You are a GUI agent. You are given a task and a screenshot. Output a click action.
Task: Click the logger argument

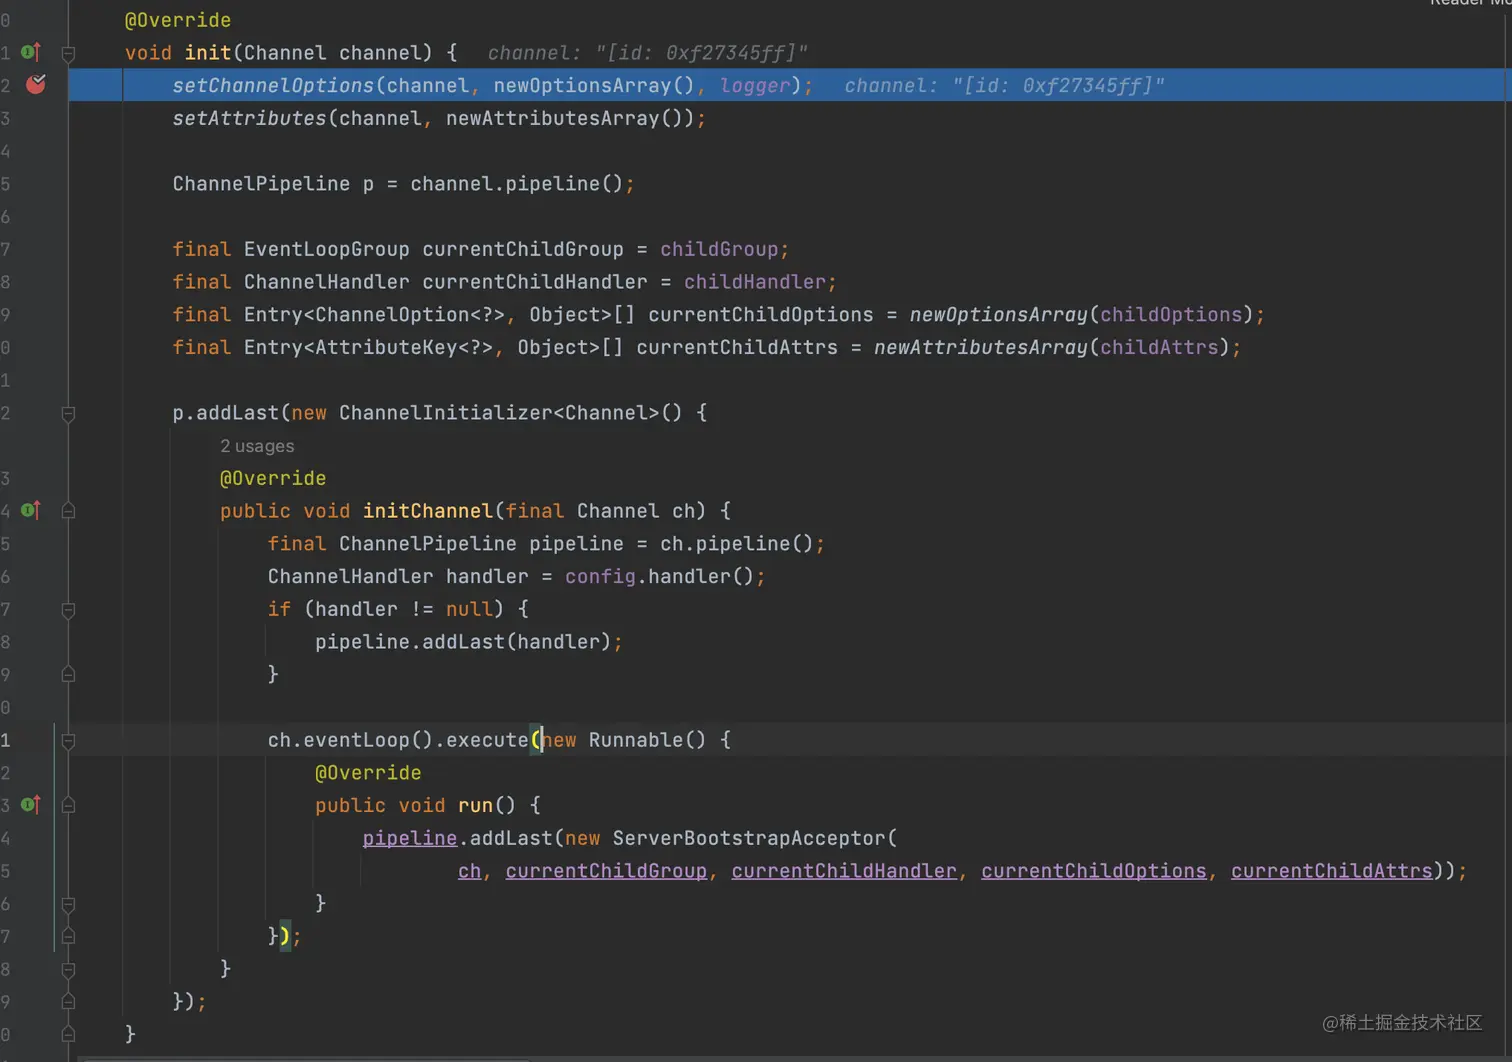755,85
